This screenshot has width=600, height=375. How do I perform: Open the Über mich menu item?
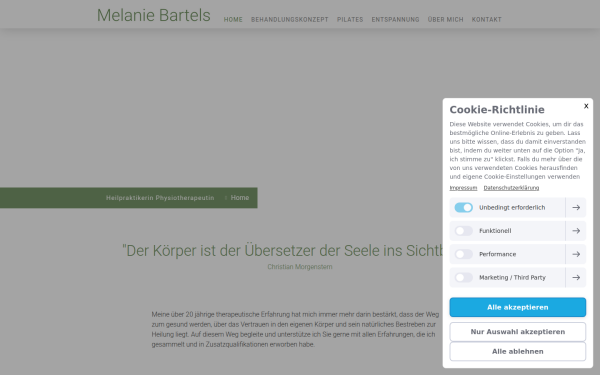pos(445,20)
